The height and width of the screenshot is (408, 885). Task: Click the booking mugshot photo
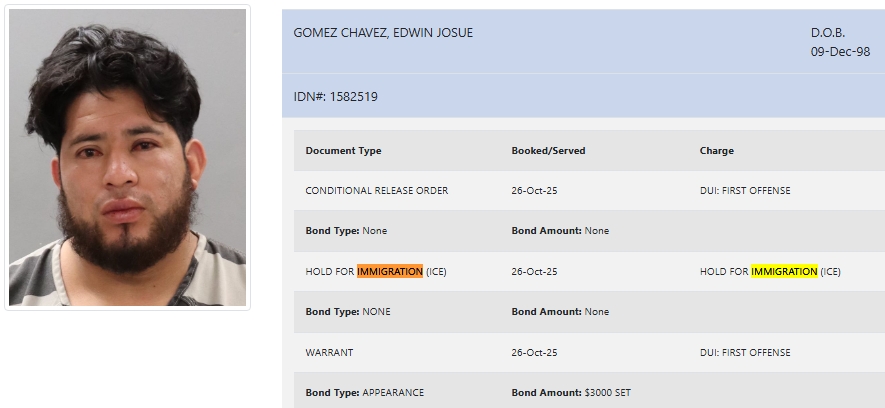pyautogui.click(x=127, y=158)
